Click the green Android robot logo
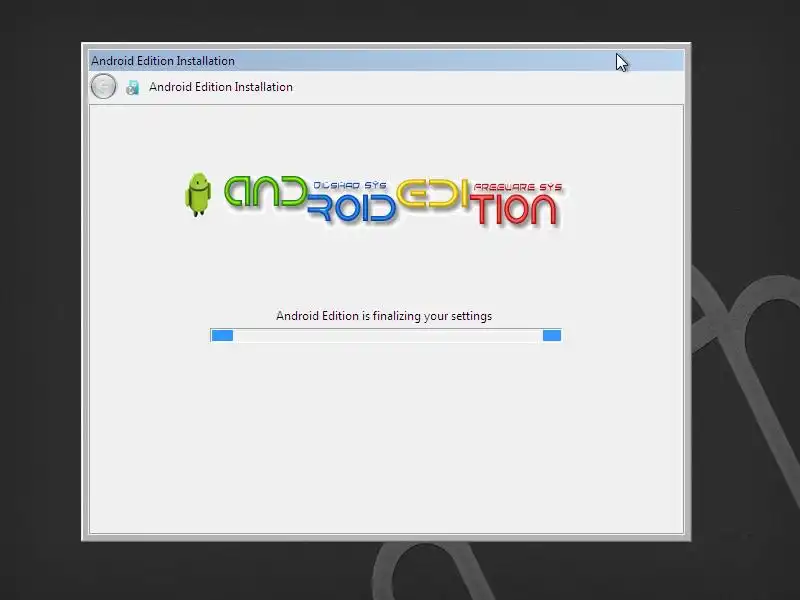 [x=198, y=194]
